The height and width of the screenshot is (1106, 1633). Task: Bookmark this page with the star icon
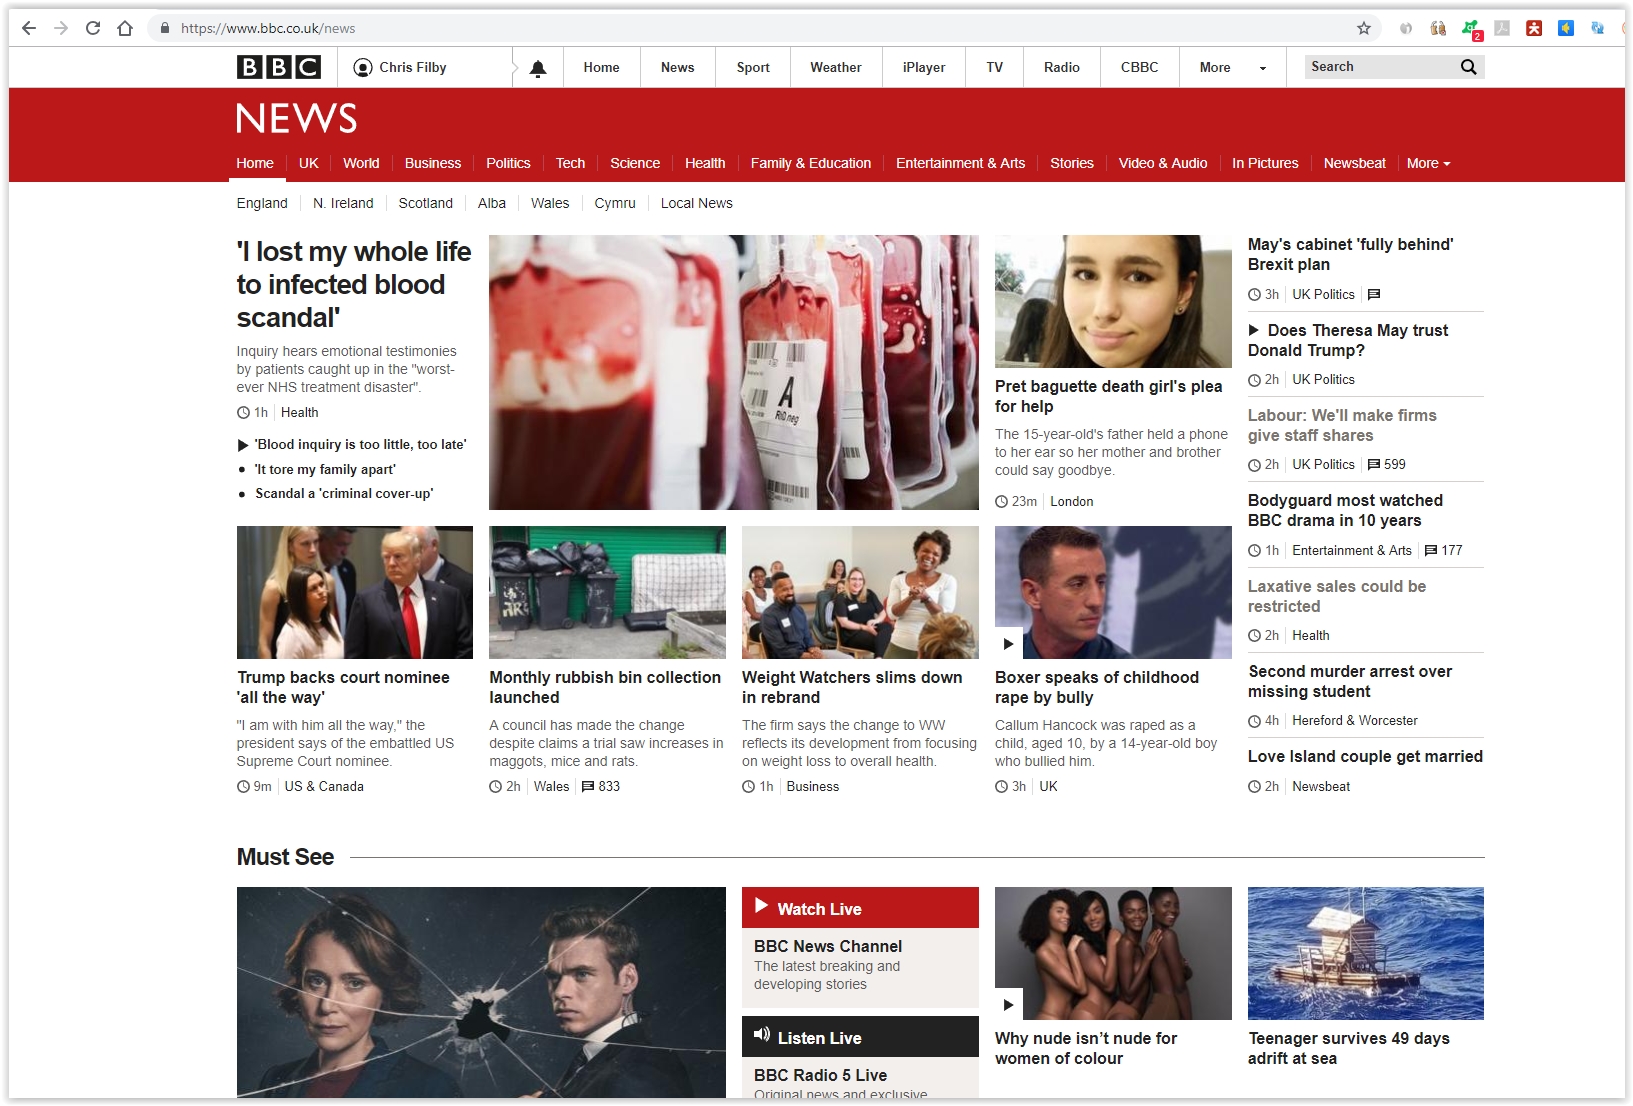coord(1364,28)
